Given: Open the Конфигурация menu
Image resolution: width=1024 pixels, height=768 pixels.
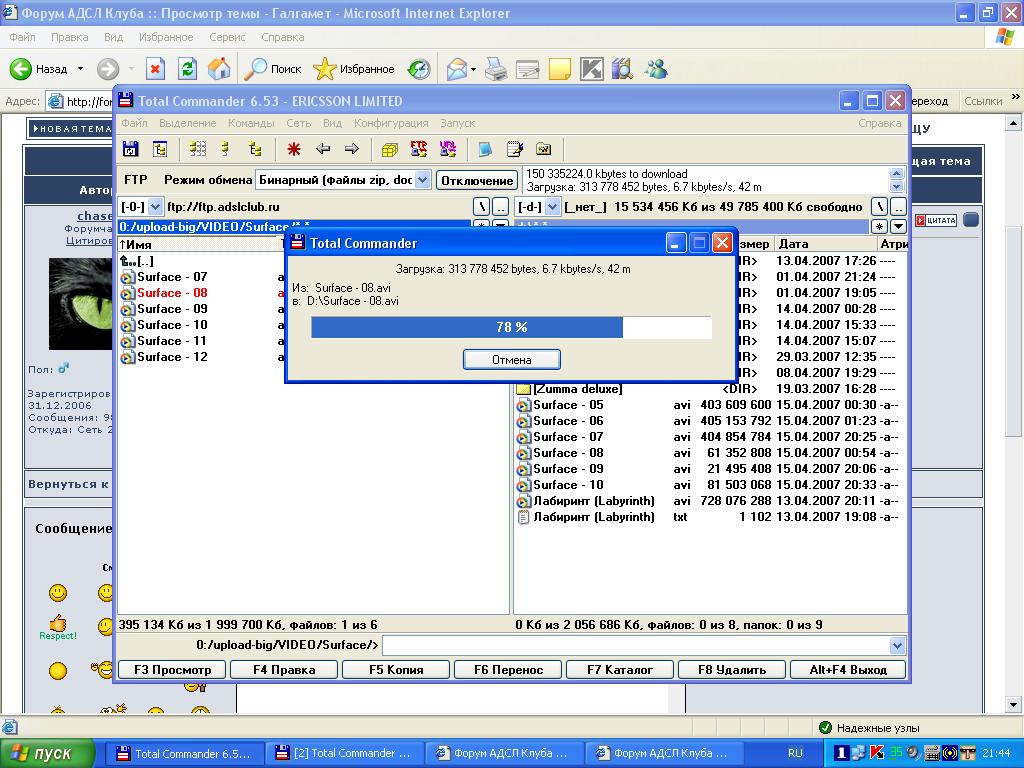Looking at the screenshot, I should [391, 123].
